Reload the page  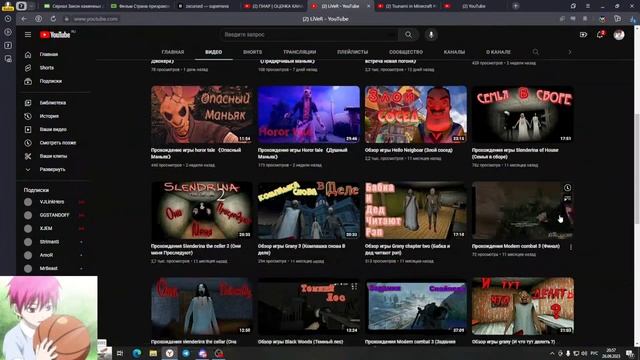53,19
